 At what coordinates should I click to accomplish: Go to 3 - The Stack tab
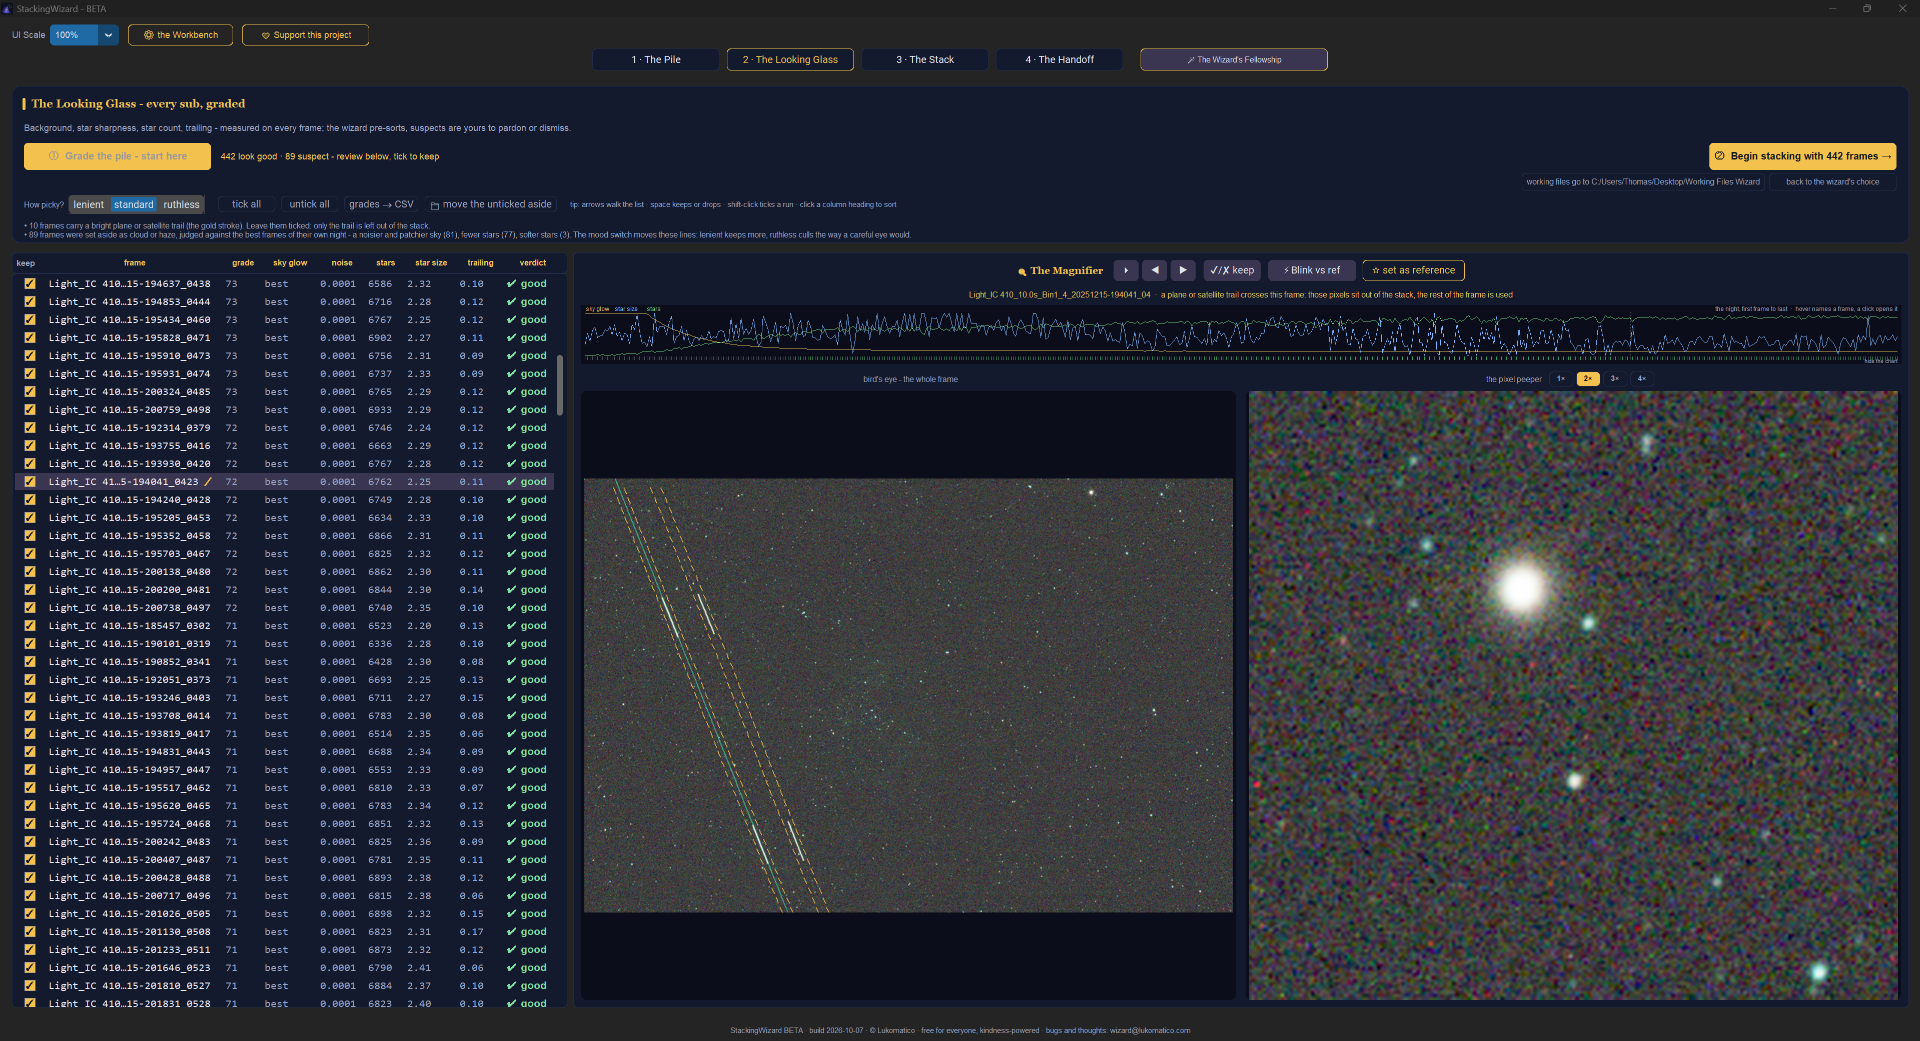(x=925, y=60)
